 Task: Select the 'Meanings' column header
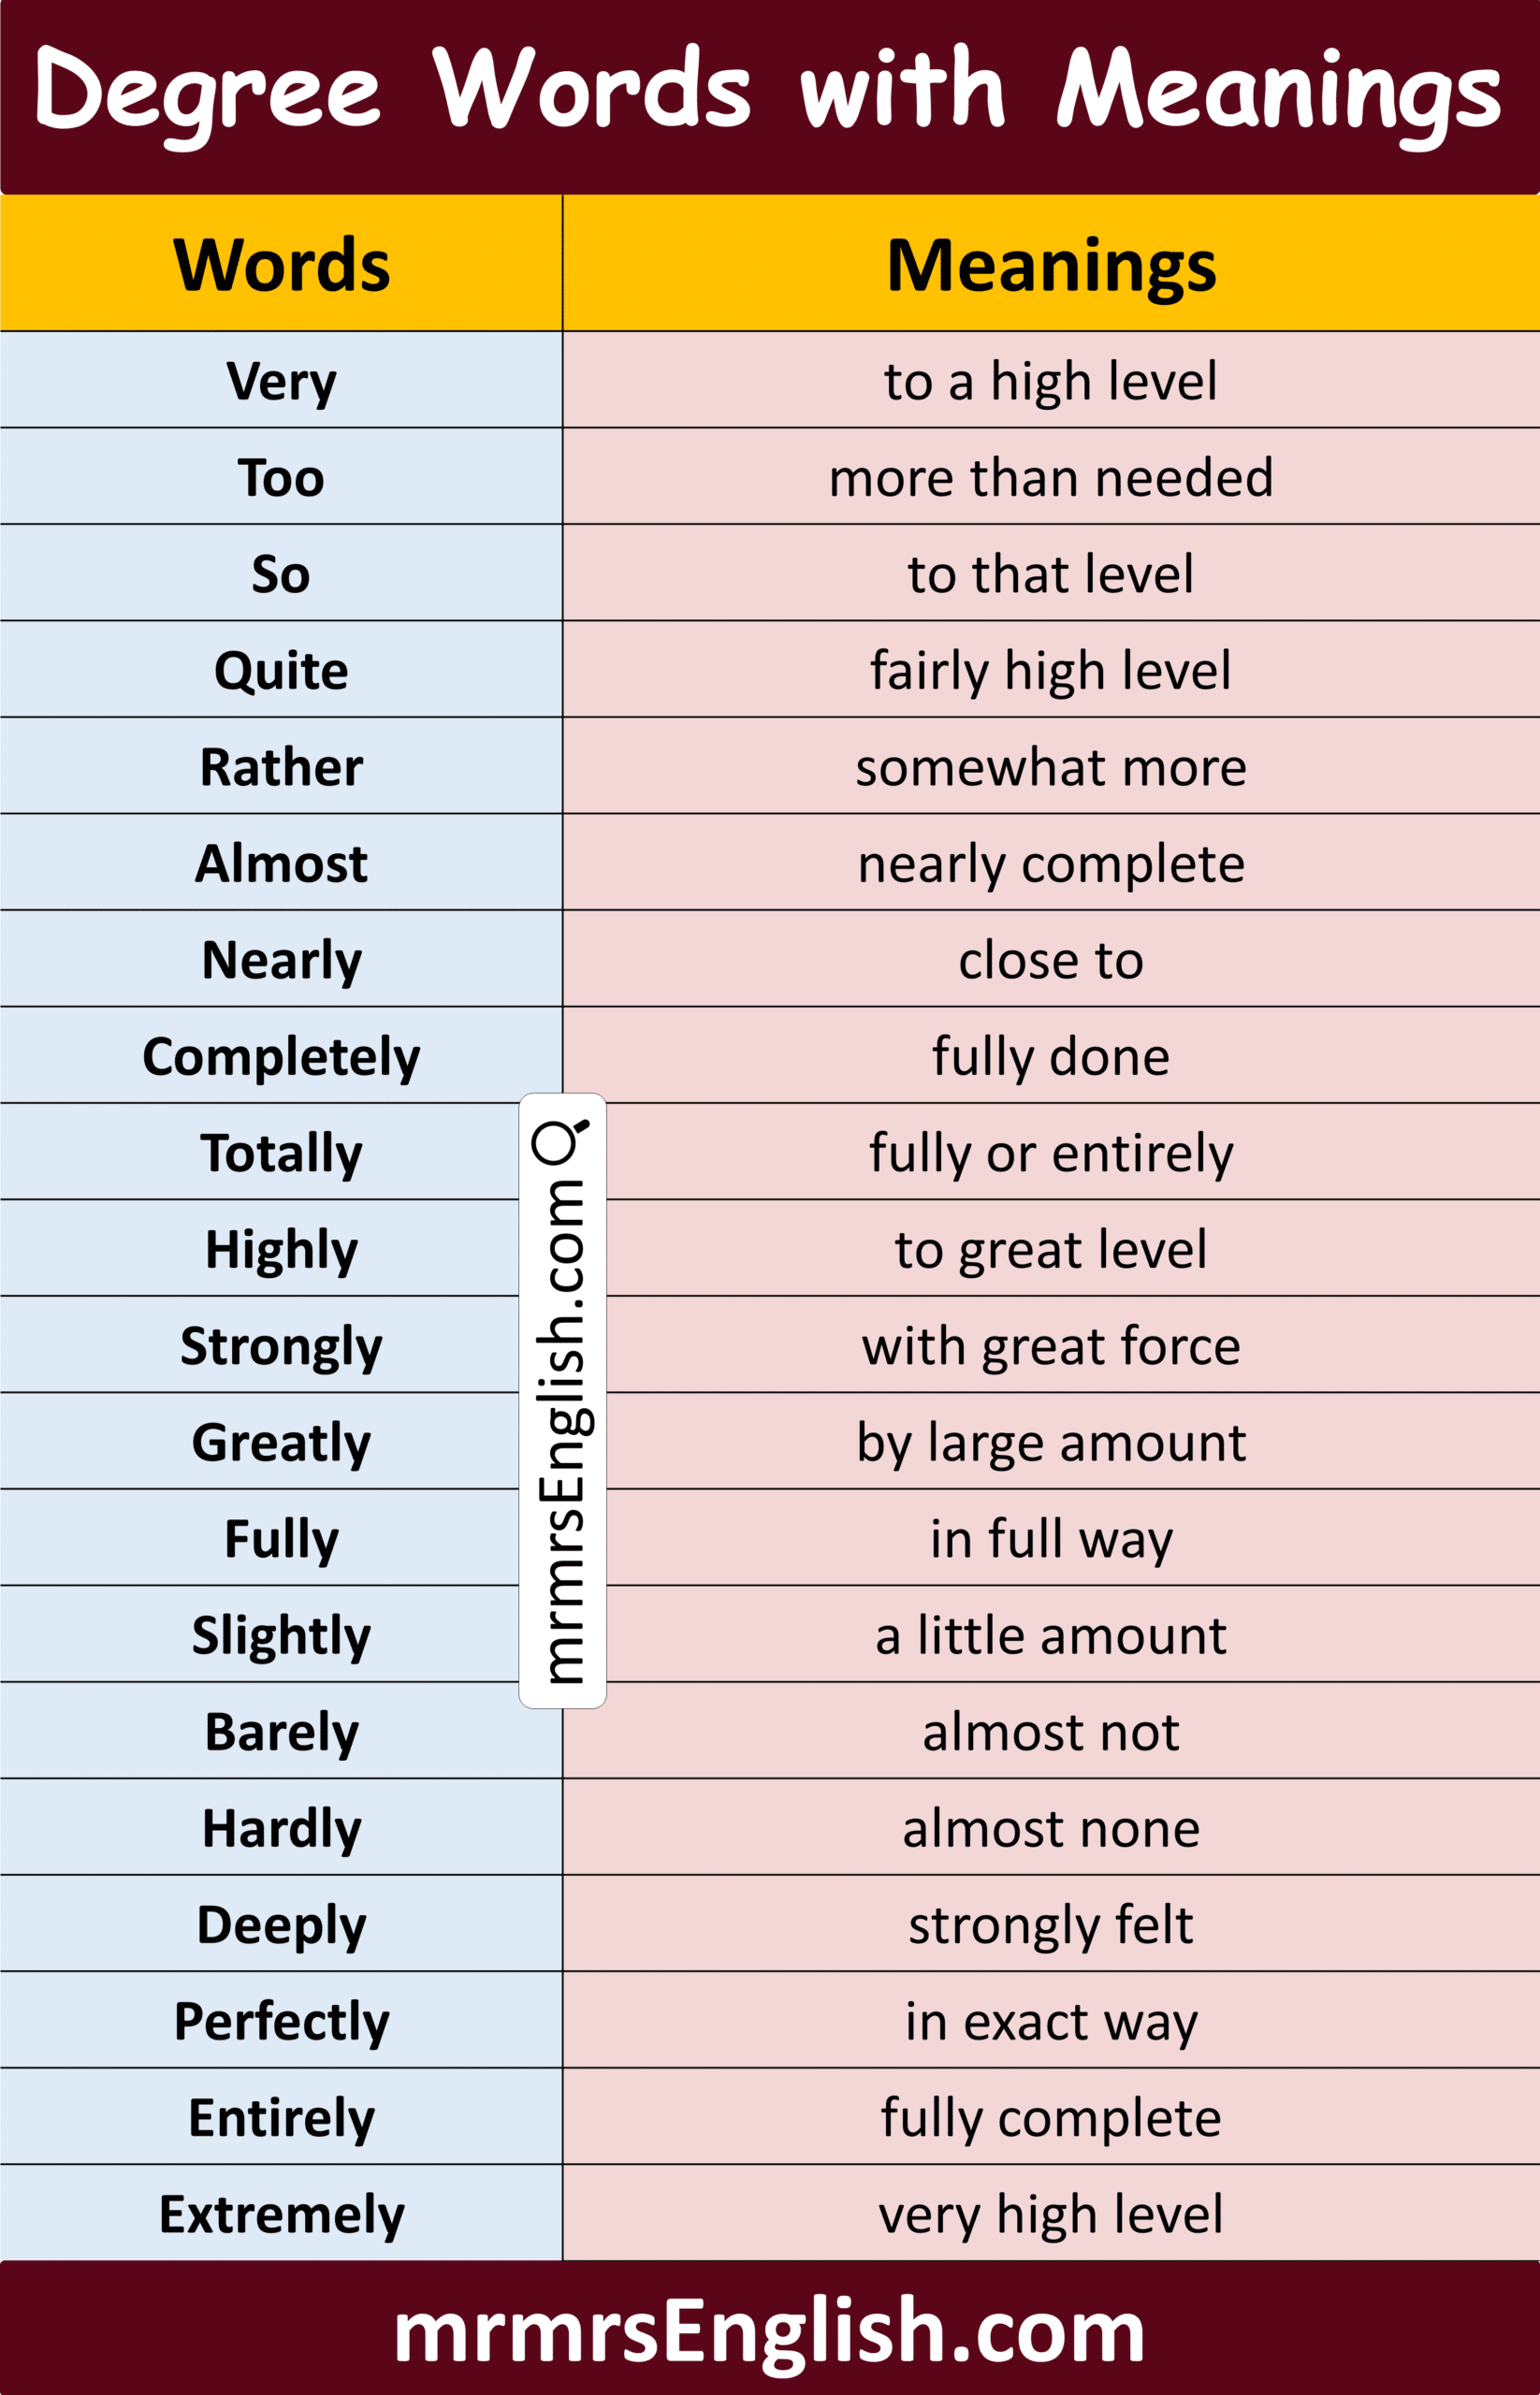[1051, 265]
